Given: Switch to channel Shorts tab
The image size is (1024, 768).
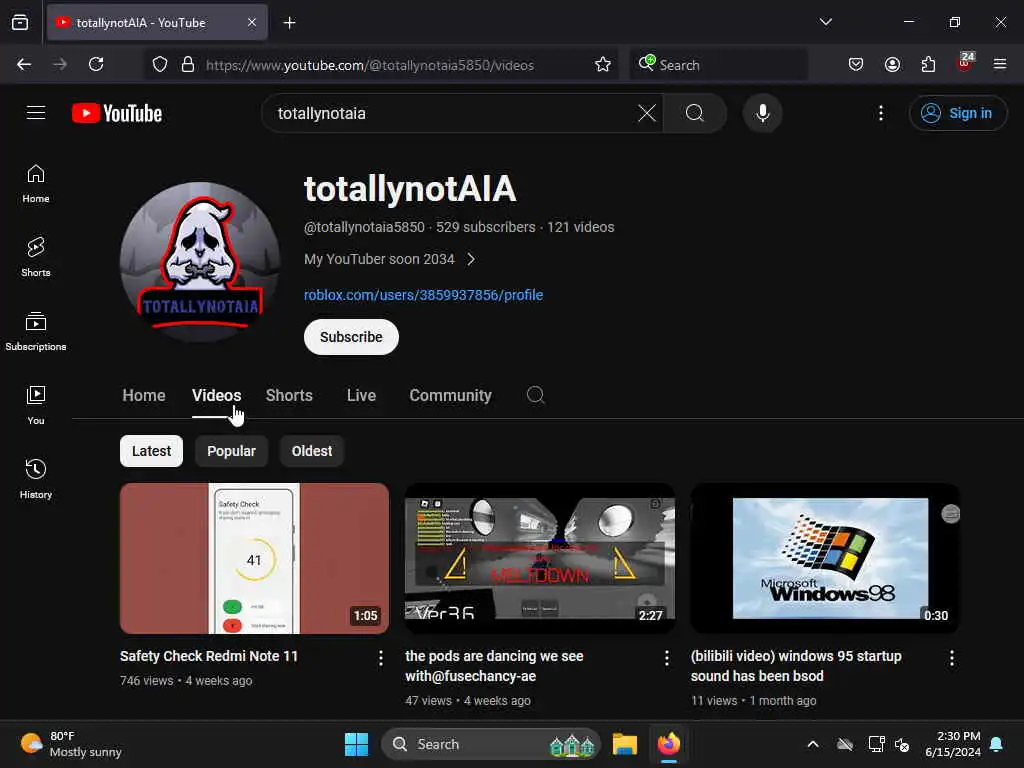Looking at the screenshot, I should (289, 395).
